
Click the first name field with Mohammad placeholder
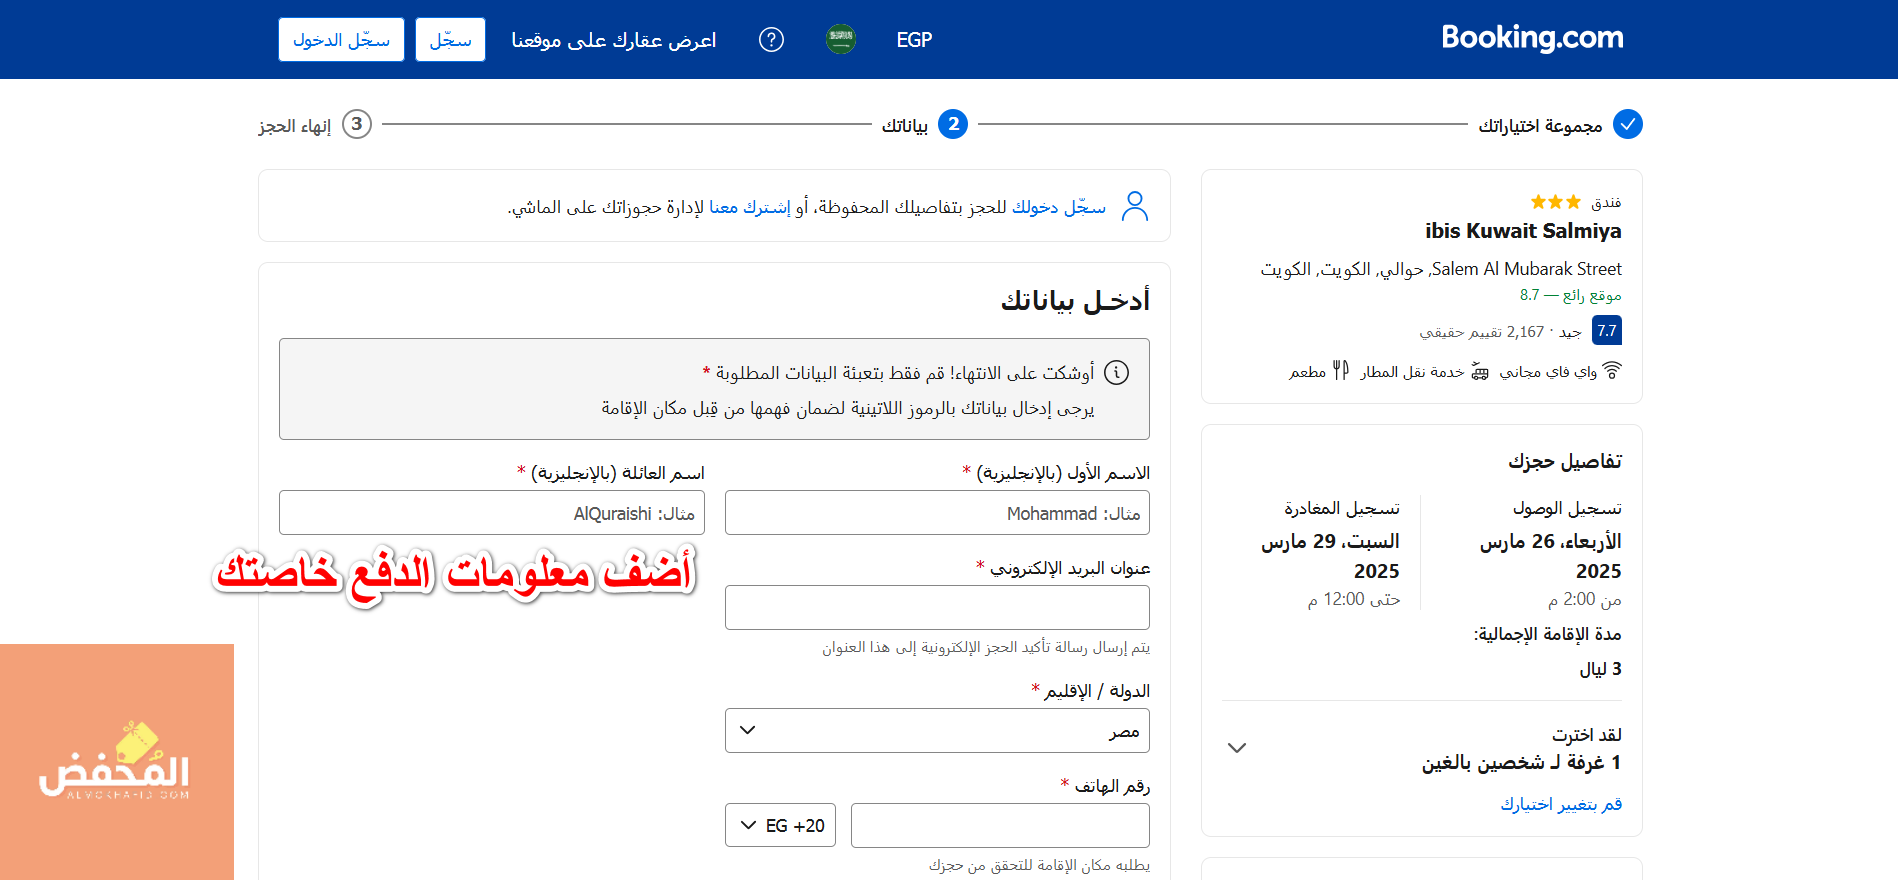[937, 513]
